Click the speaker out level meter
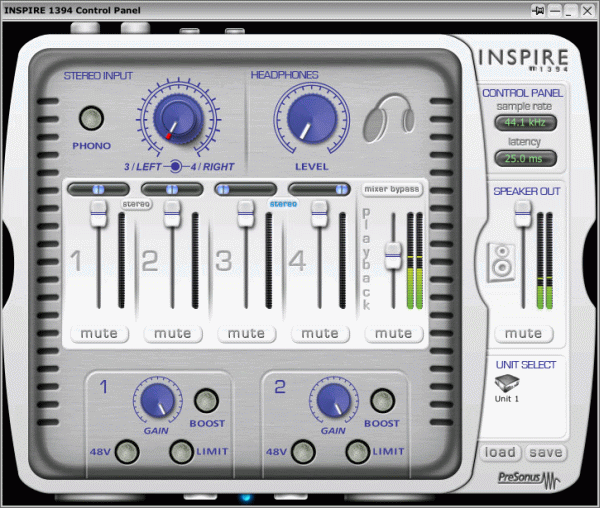The height and width of the screenshot is (508, 600). click(545, 260)
